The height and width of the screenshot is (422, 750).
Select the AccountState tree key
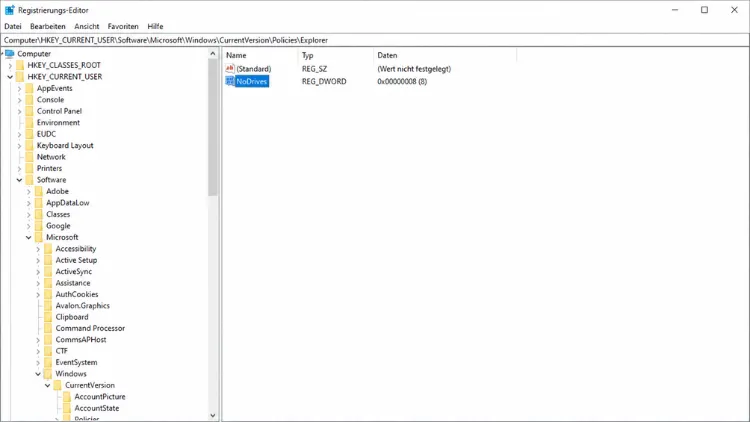(x=97, y=408)
